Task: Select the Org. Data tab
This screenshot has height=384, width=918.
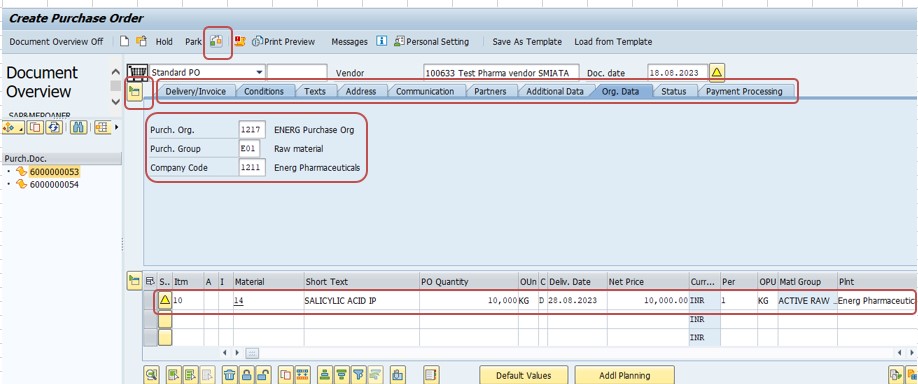Action: pyautogui.click(x=620, y=91)
